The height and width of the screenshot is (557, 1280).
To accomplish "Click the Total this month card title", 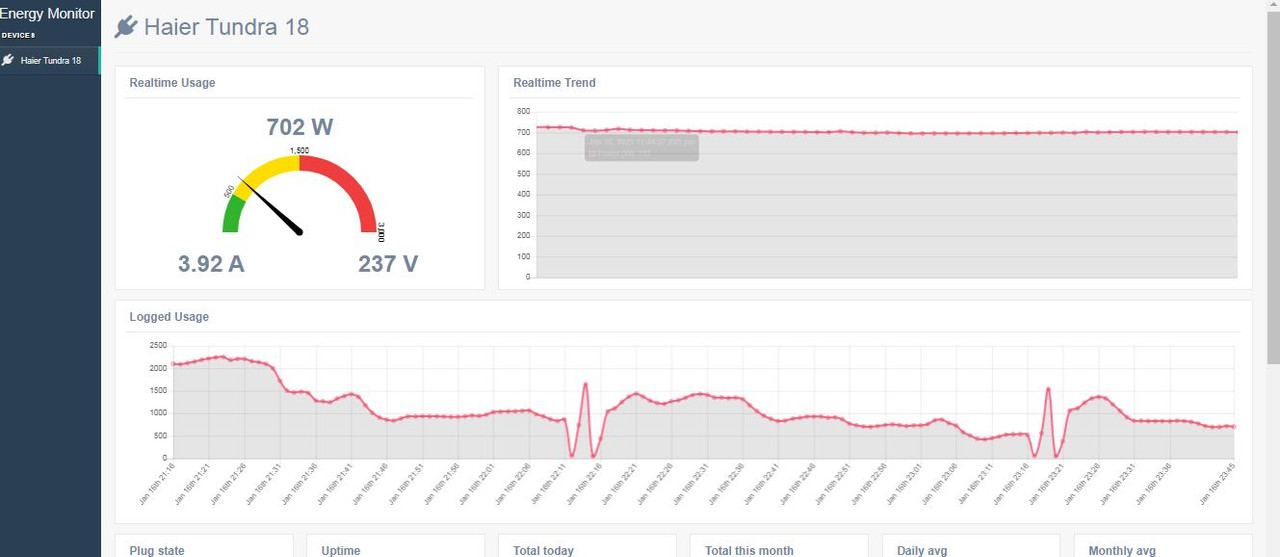I will pos(749,550).
